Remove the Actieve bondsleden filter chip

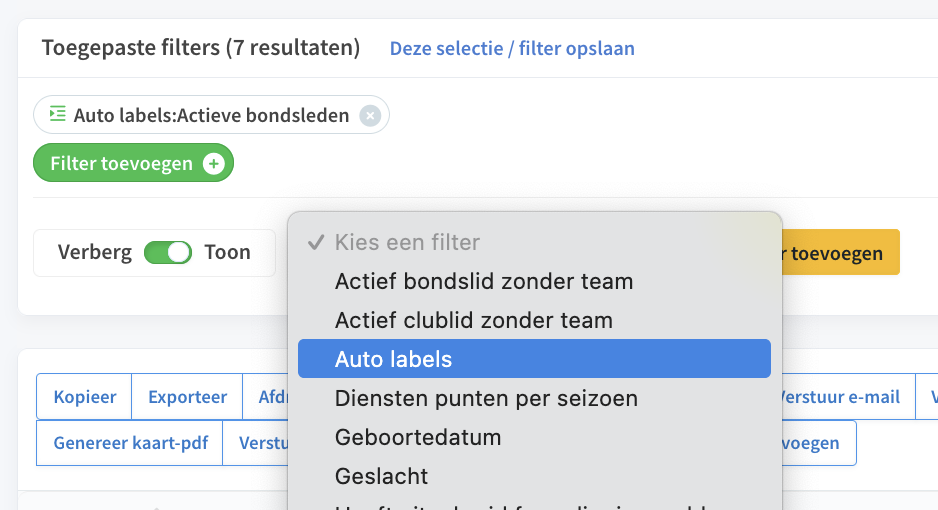370,115
